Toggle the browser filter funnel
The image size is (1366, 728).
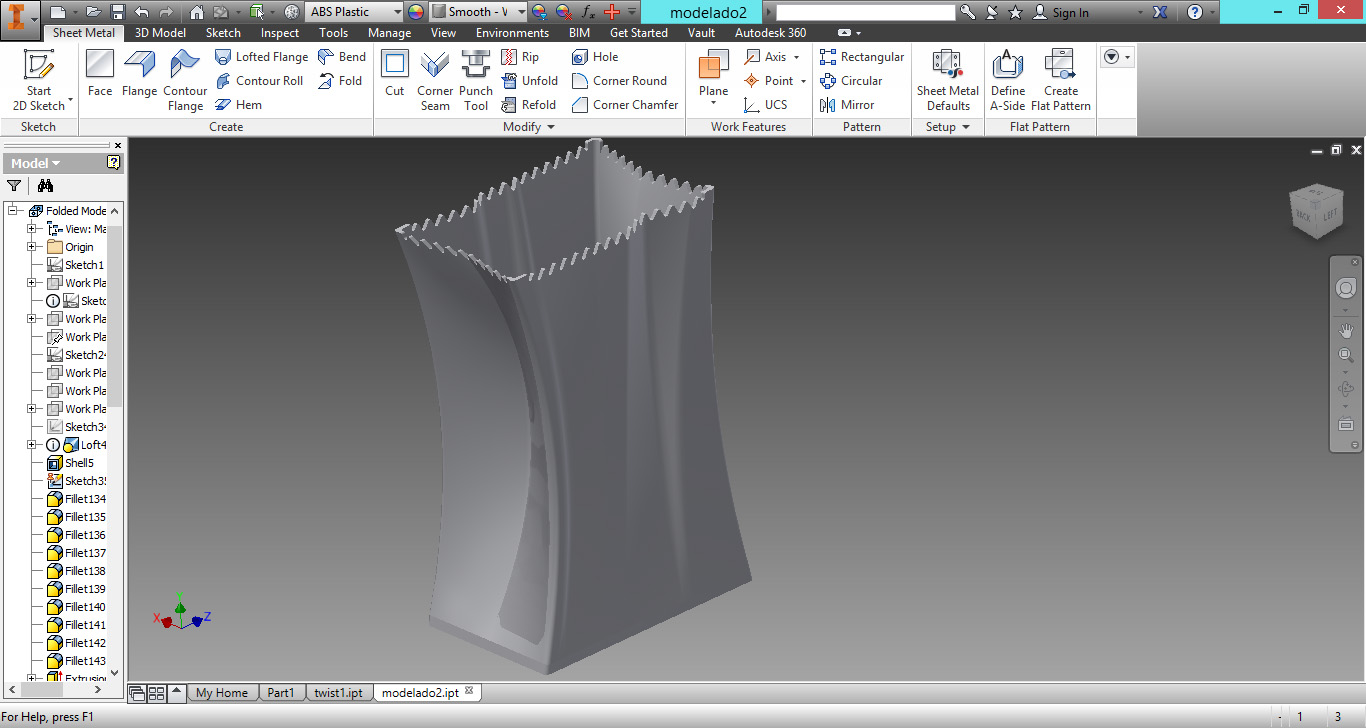coord(14,186)
